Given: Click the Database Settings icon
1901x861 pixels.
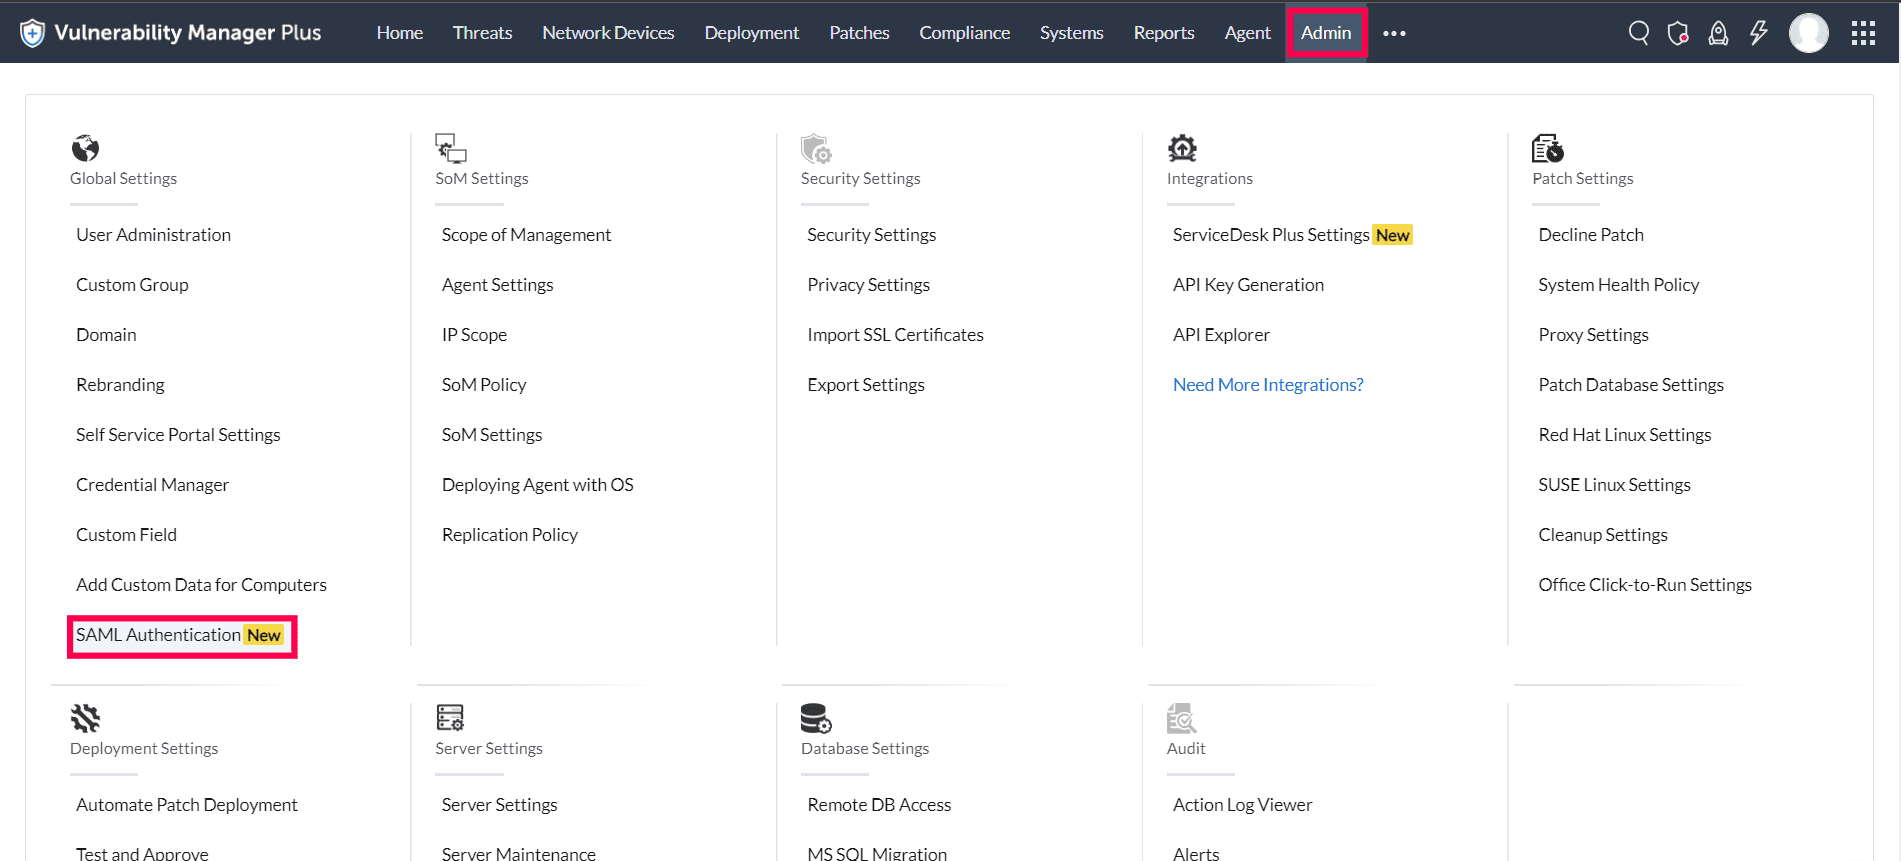Looking at the screenshot, I should 815,718.
